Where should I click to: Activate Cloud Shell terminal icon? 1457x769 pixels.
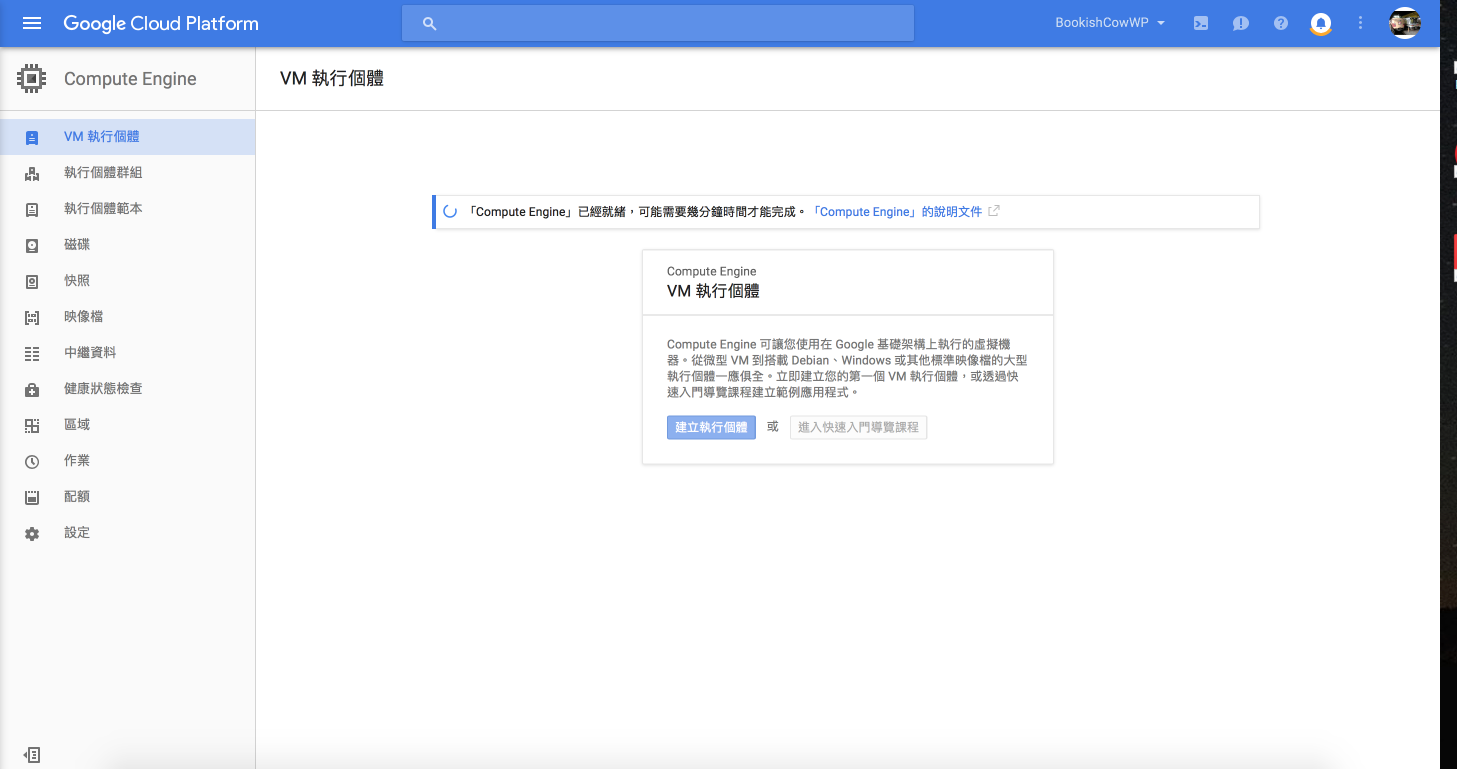(1201, 23)
